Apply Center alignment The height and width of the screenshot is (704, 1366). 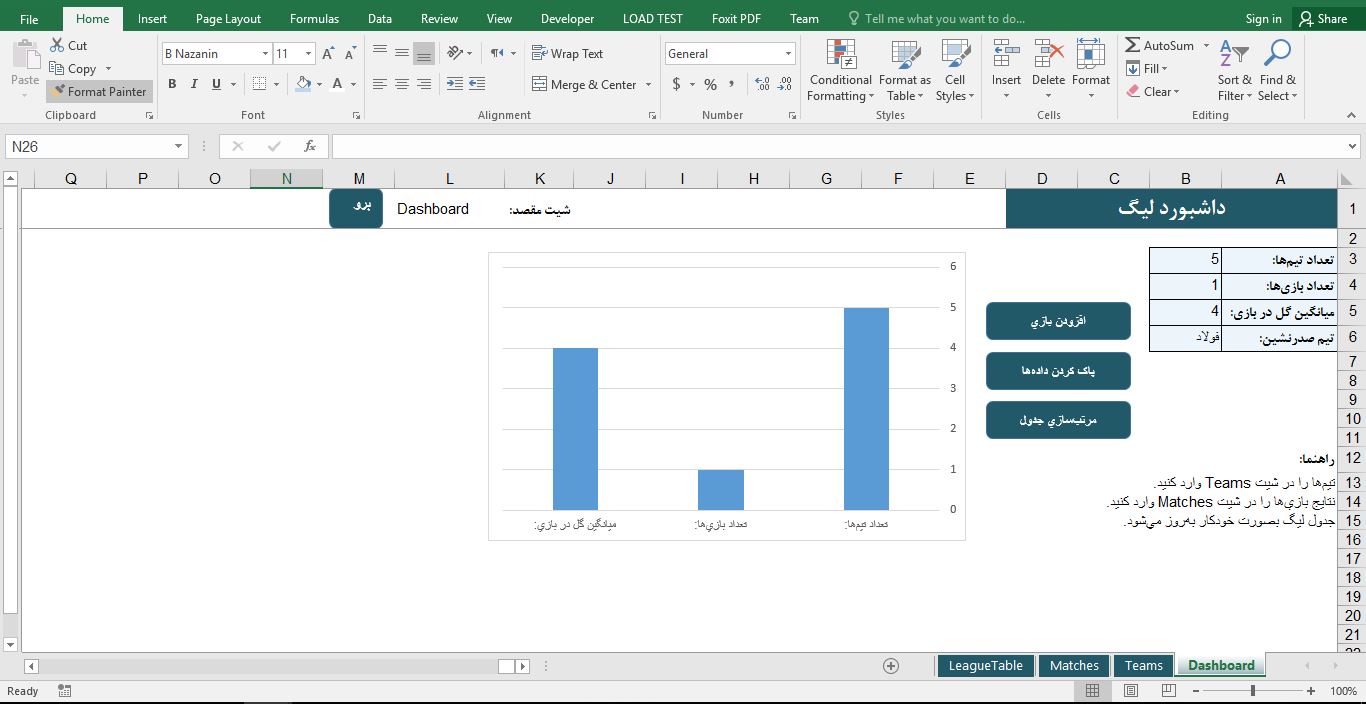(402, 84)
